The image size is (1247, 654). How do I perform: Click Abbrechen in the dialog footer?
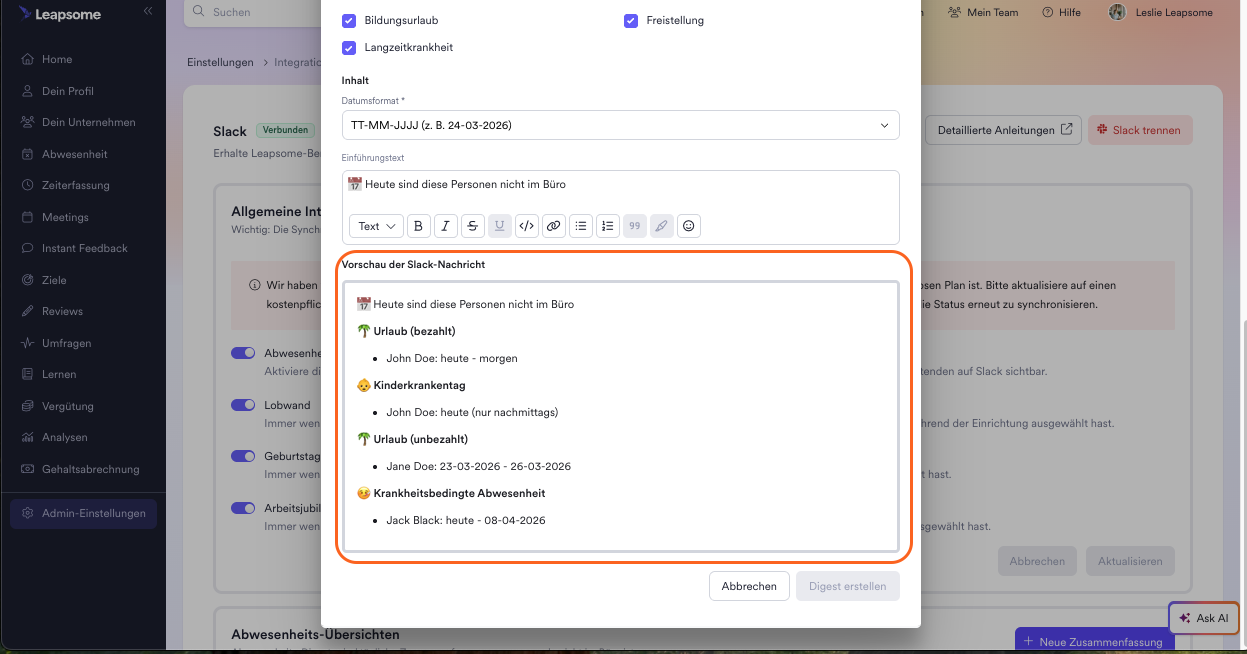pos(749,586)
